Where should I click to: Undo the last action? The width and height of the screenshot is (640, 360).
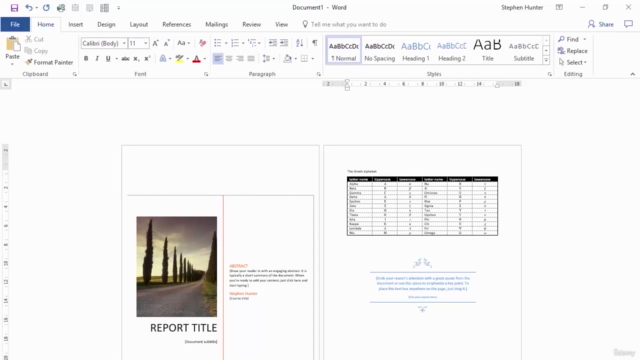pos(29,8)
